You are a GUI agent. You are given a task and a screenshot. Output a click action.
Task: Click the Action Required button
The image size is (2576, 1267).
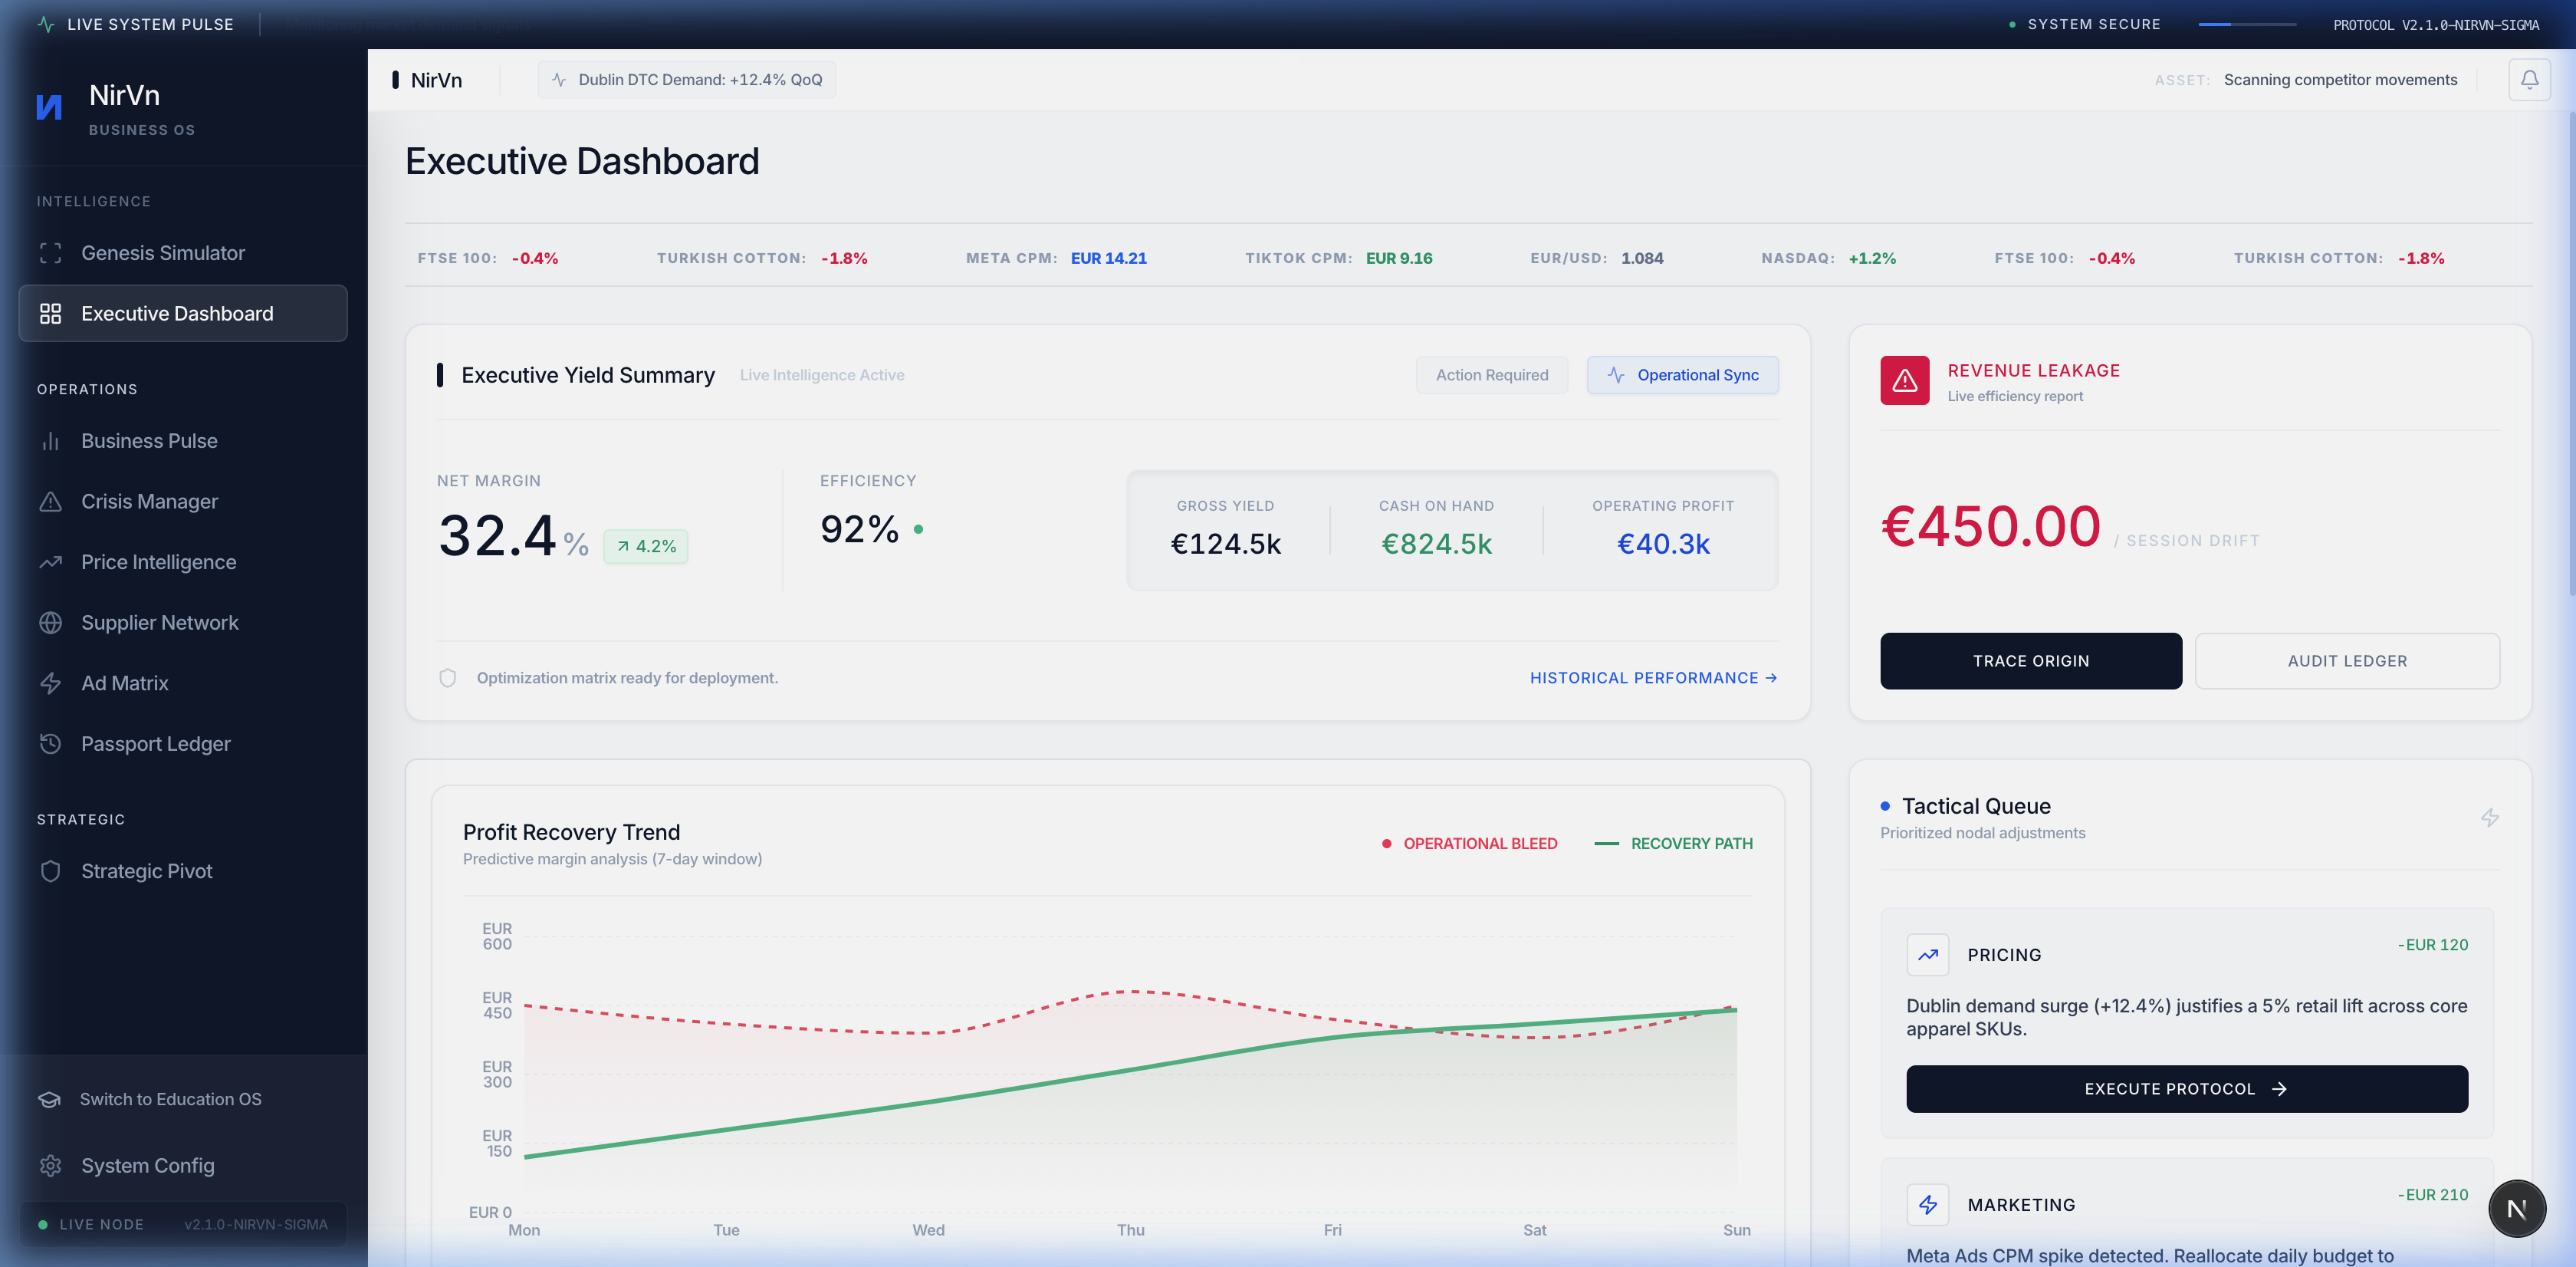pyautogui.click(x=1492, y=375)
